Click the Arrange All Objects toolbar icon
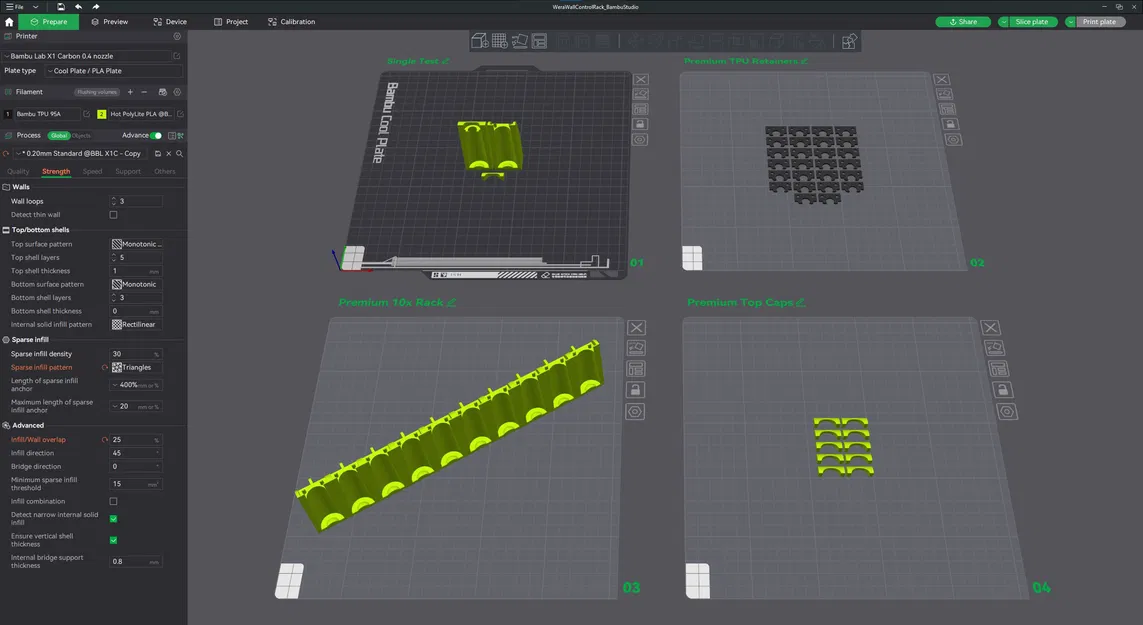 [x=539, y=41]
